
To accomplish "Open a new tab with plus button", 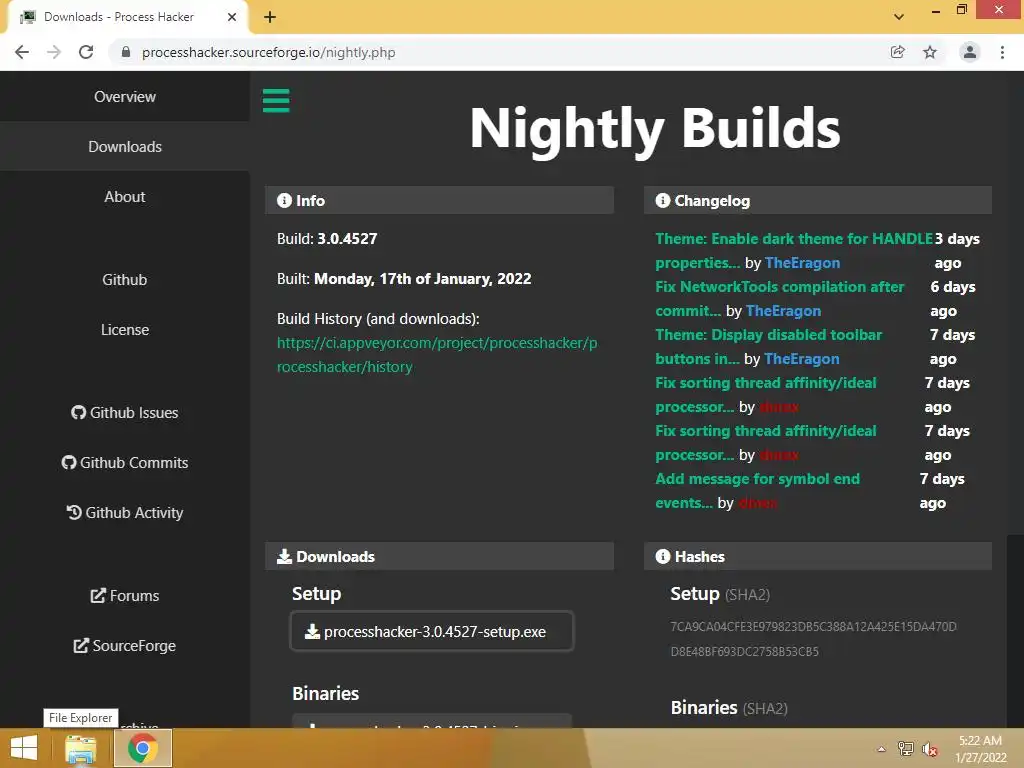I will [x=270, y=17].
